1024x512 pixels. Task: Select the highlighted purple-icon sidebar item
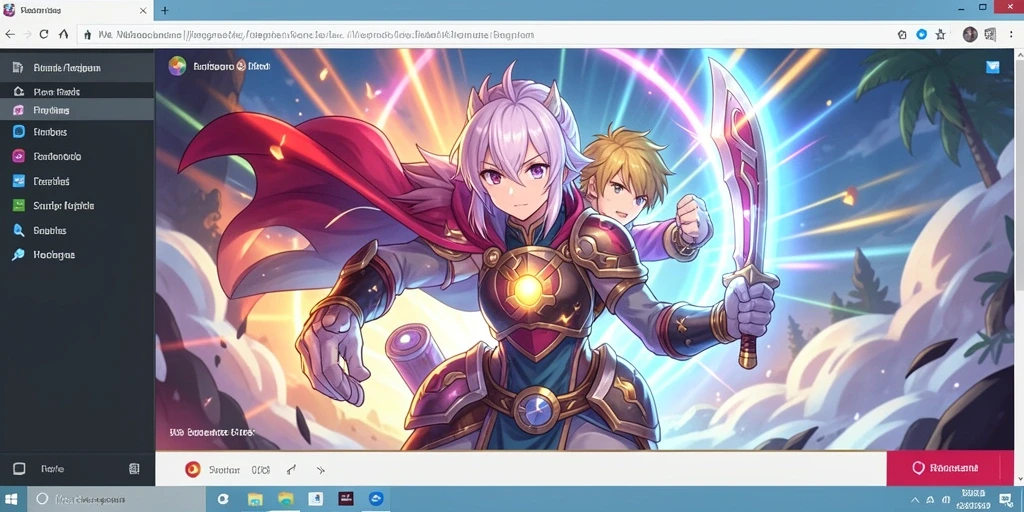[x=77, y=110]
